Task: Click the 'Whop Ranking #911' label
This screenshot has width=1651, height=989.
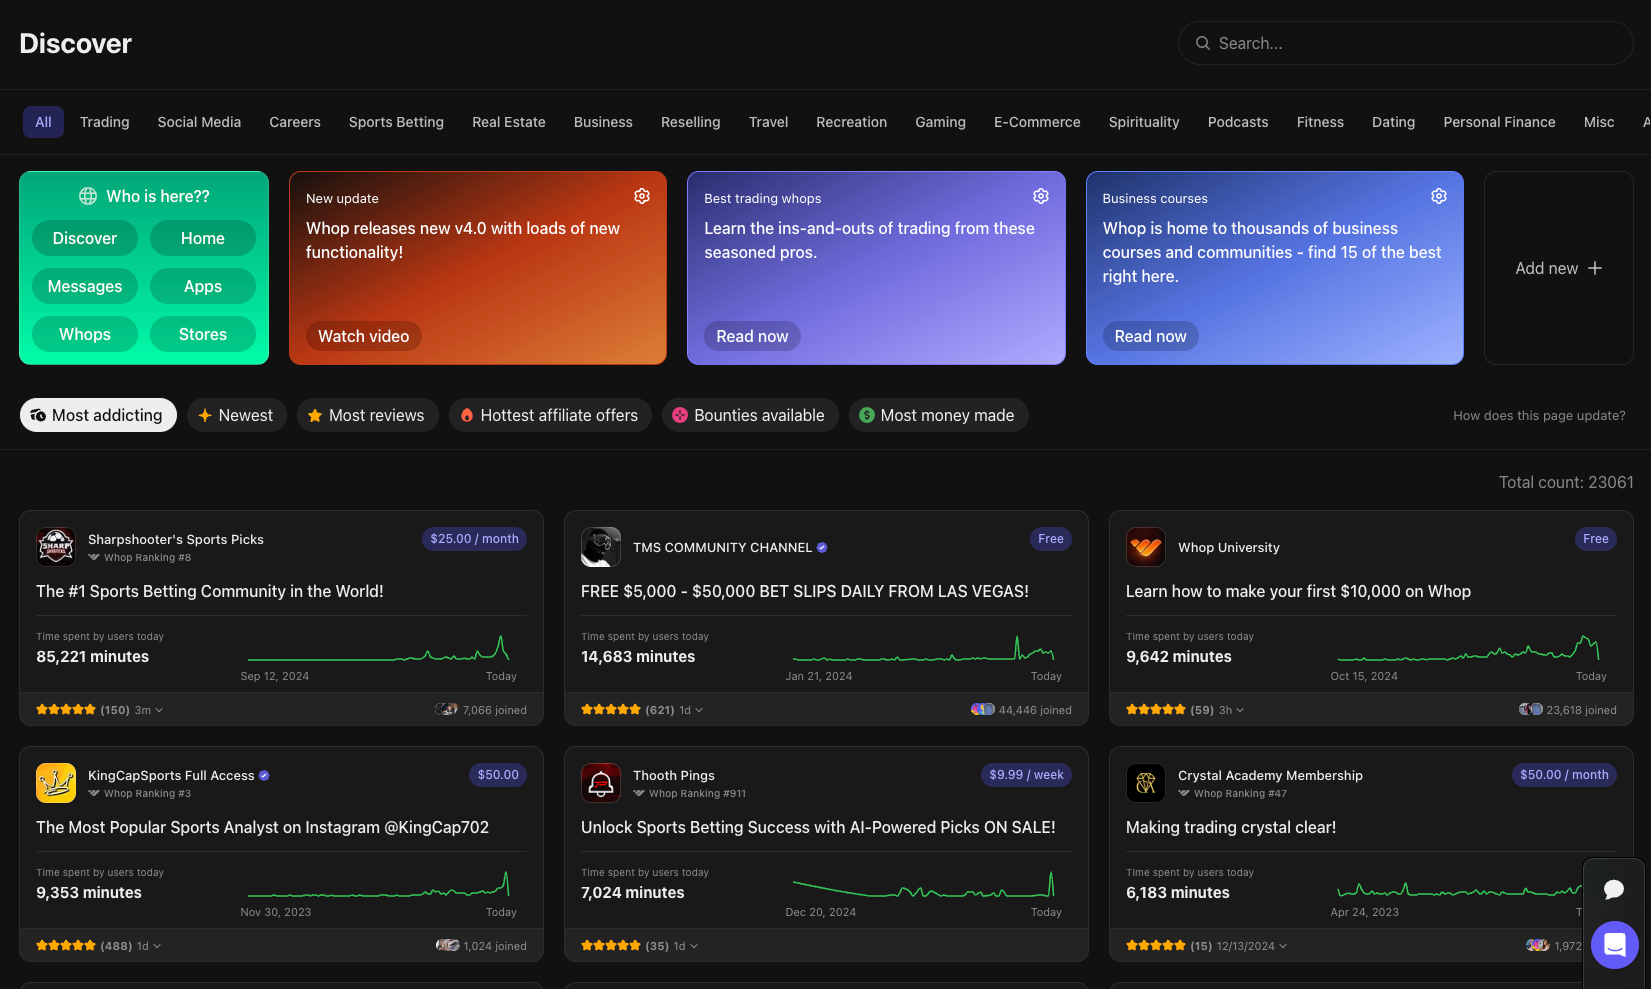Action: (697, 794)
